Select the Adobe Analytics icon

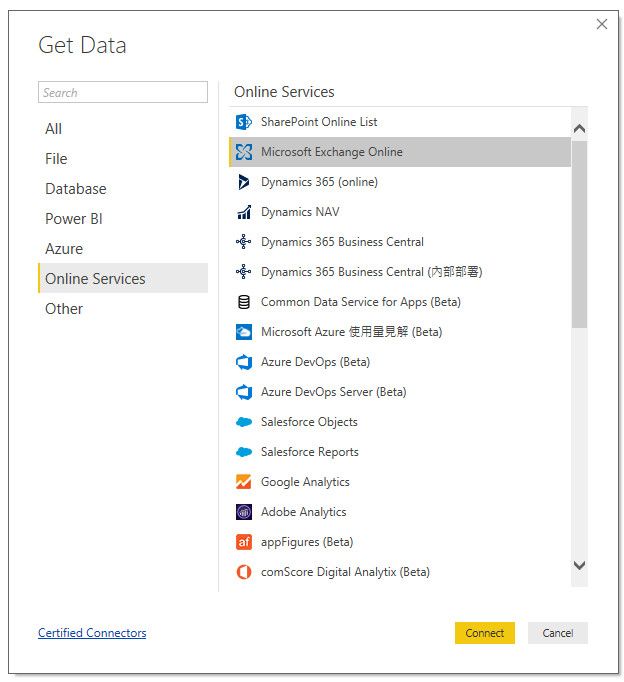(x=243, y=512)
